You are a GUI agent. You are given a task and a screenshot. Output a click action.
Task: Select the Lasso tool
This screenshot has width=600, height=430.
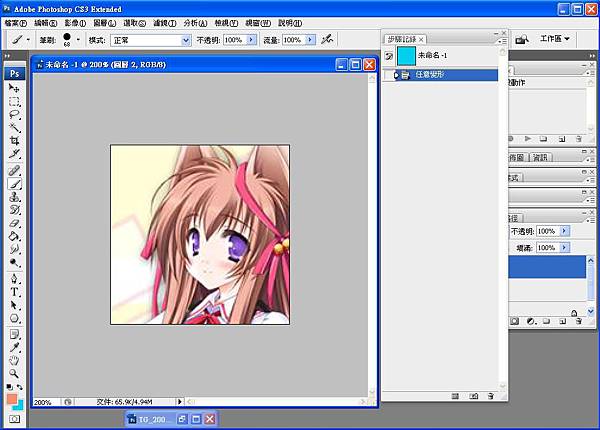(14, 115)
